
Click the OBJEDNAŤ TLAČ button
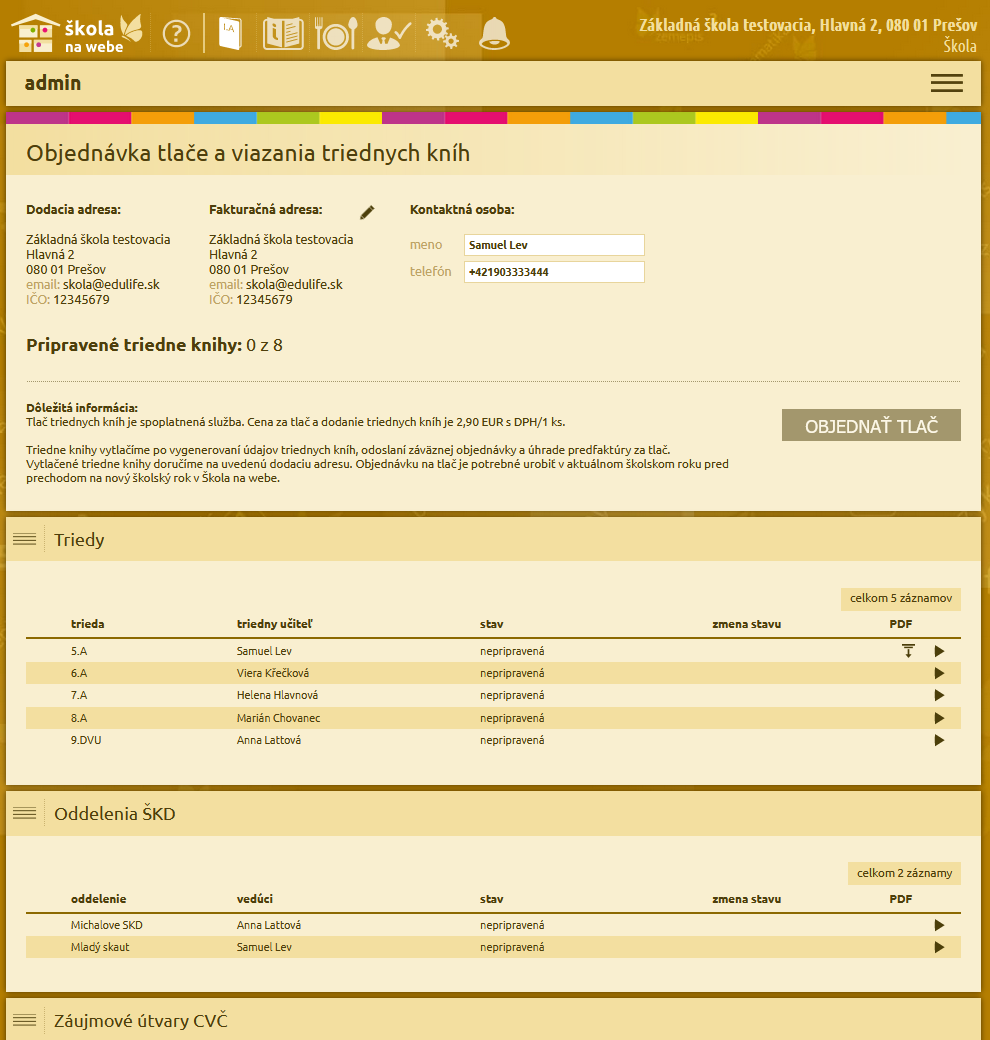[x=871, y=425]
